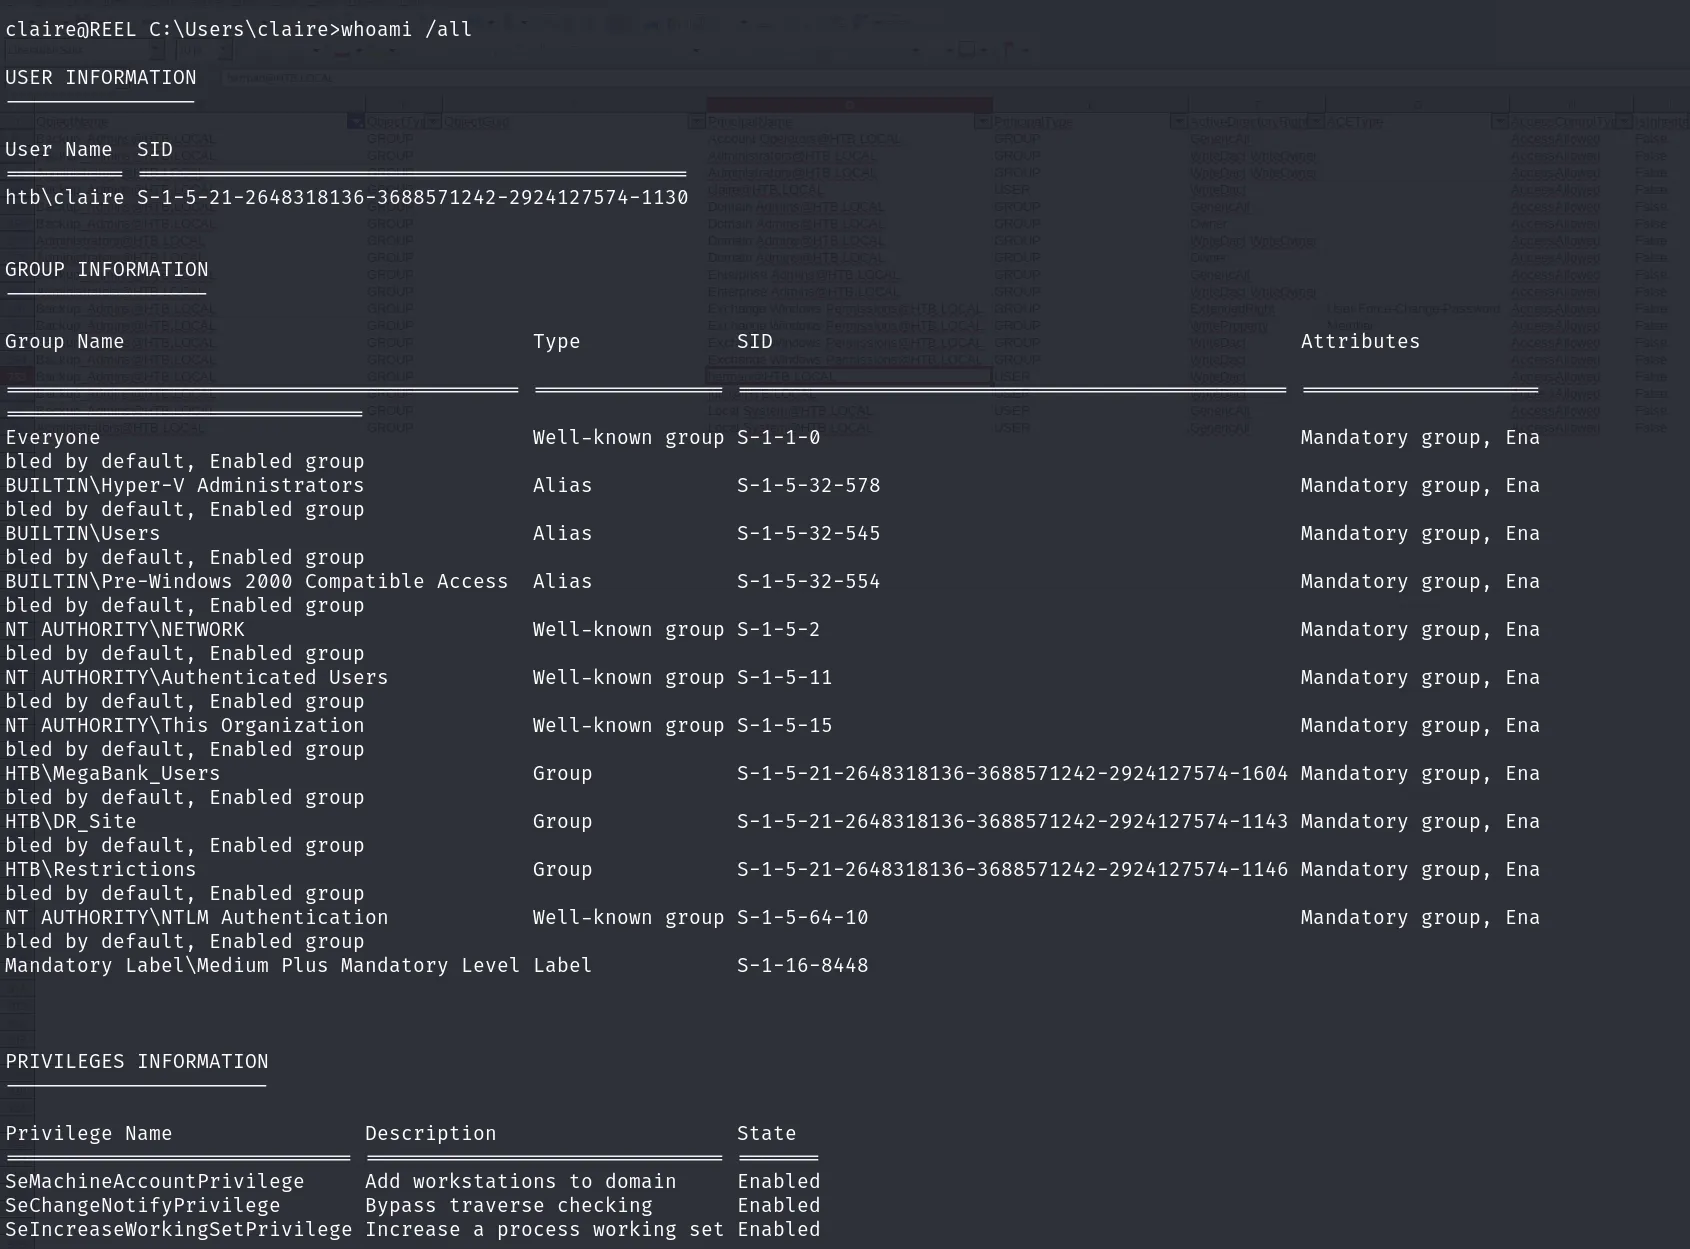The width and height of the screenshot is (1690, 1249).
Task: Click the HTB\Restrictions group name
Action: pyautogui.click(x=101, y=869)
